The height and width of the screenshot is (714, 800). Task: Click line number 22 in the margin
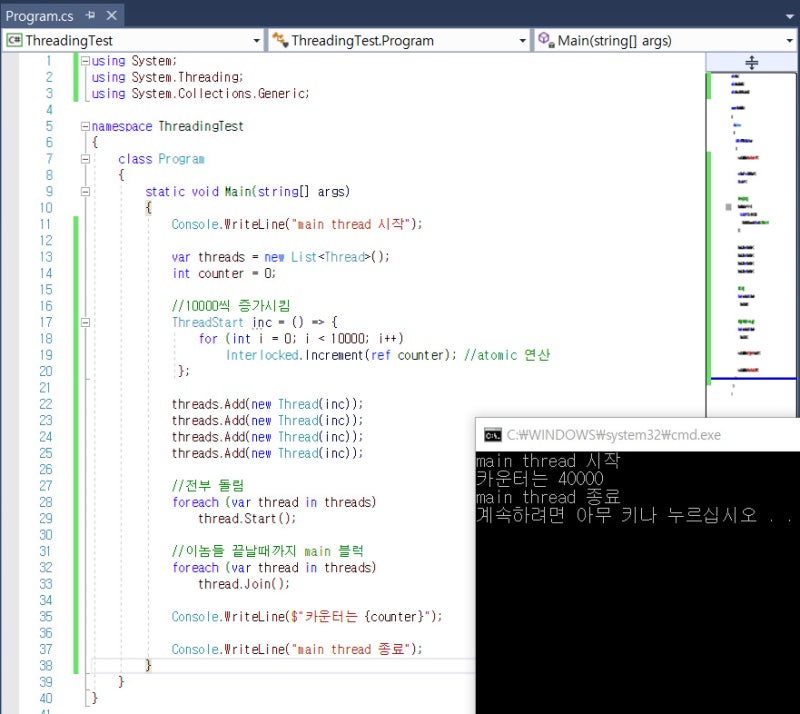pyautogui.click(x=45, y=404)
